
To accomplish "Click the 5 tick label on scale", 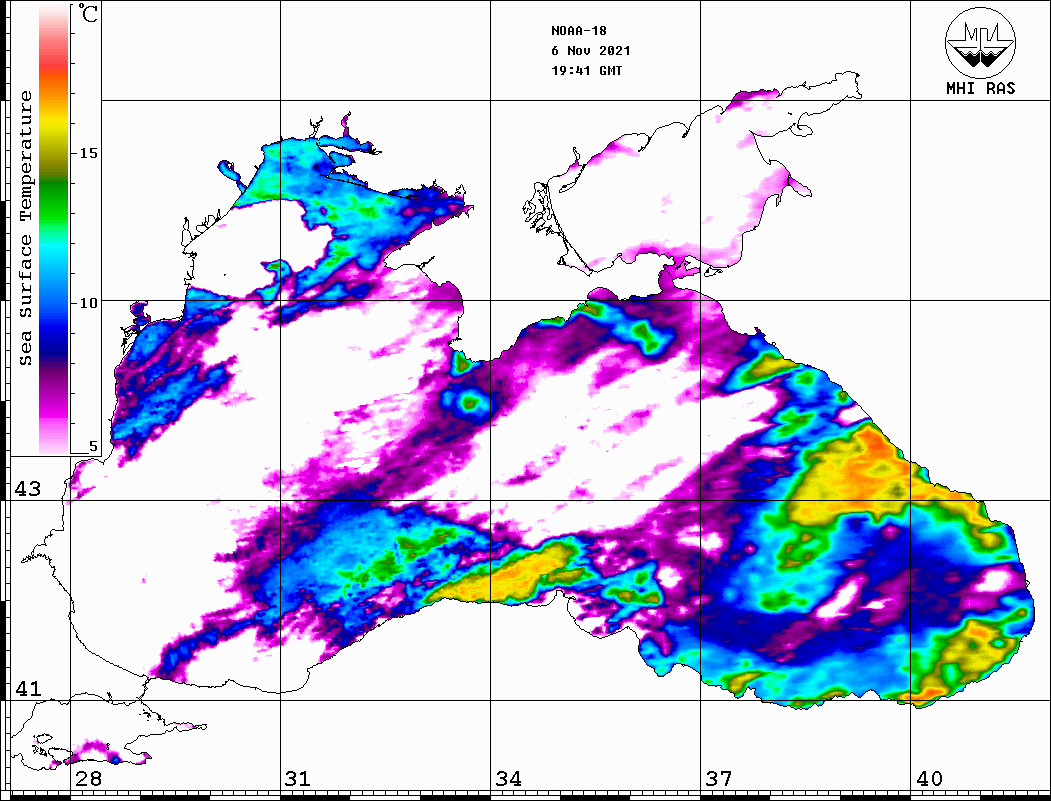I will 93,446.
